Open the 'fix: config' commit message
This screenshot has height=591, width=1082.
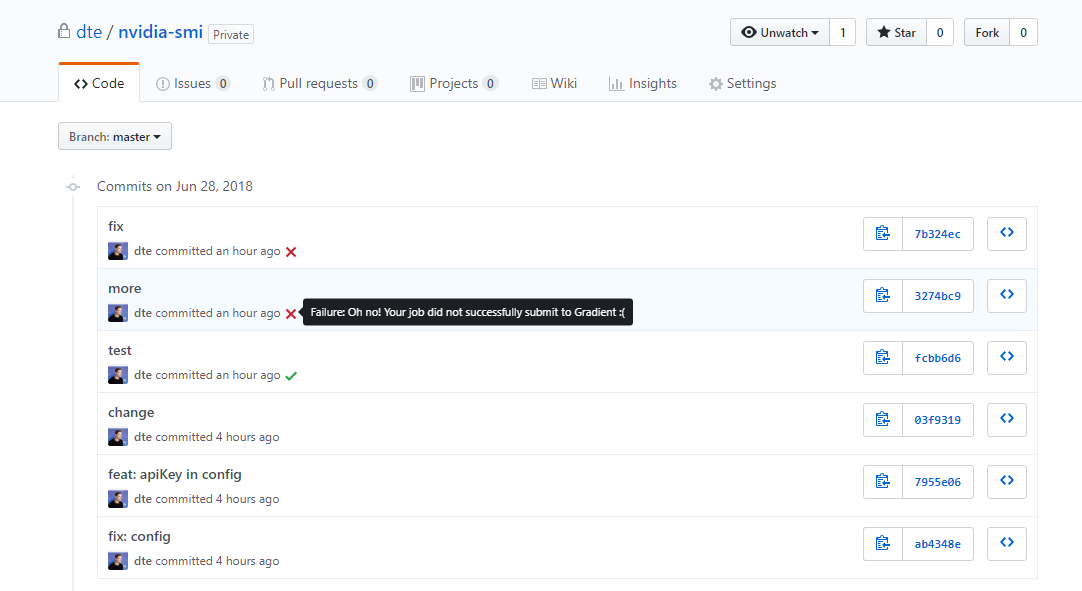point(139,536)
